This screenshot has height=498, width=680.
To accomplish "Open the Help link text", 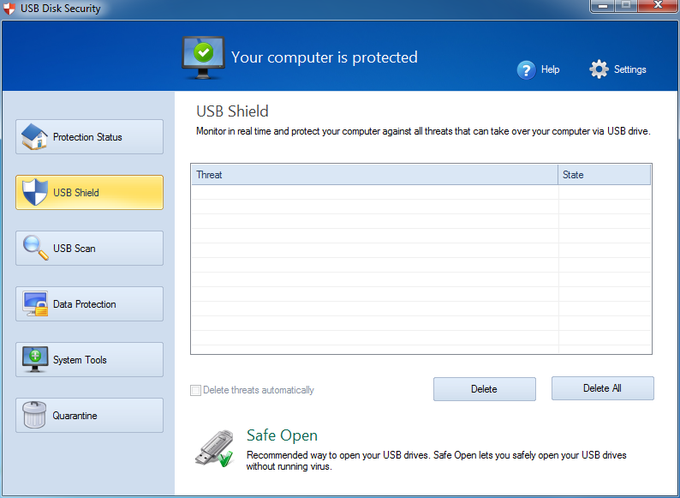I will pyautogui.click(x=550, y=69).
